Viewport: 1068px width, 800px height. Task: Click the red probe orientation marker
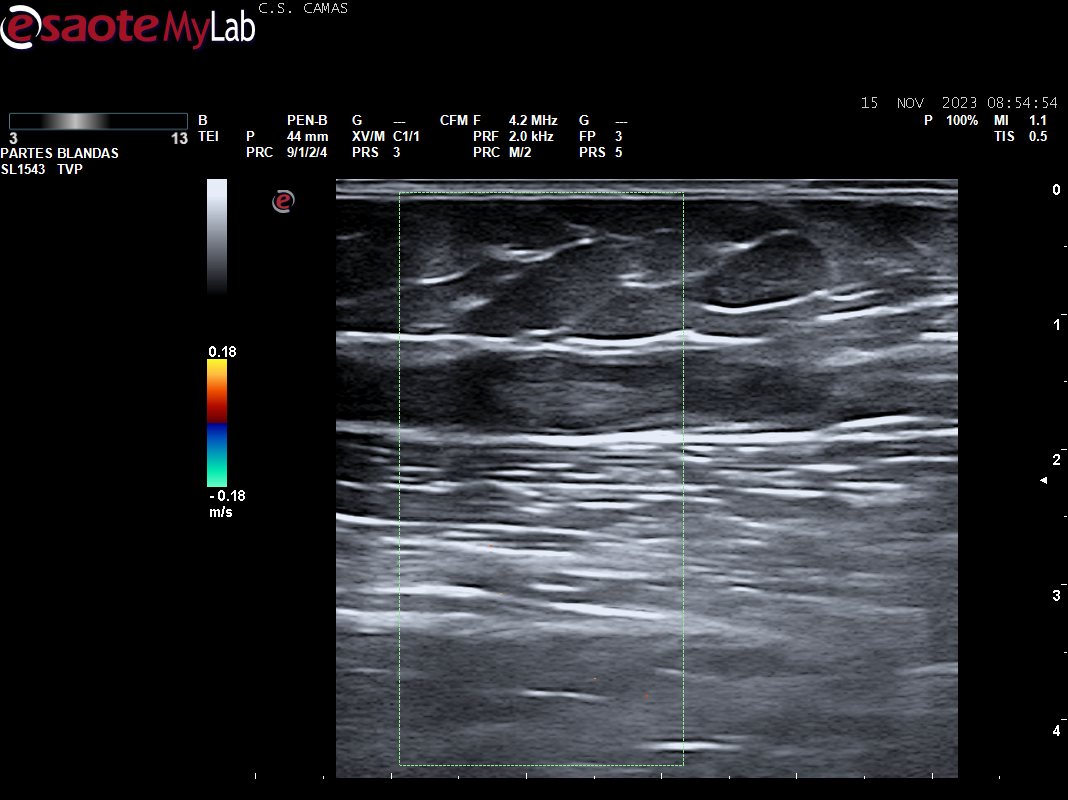point(284,202)
